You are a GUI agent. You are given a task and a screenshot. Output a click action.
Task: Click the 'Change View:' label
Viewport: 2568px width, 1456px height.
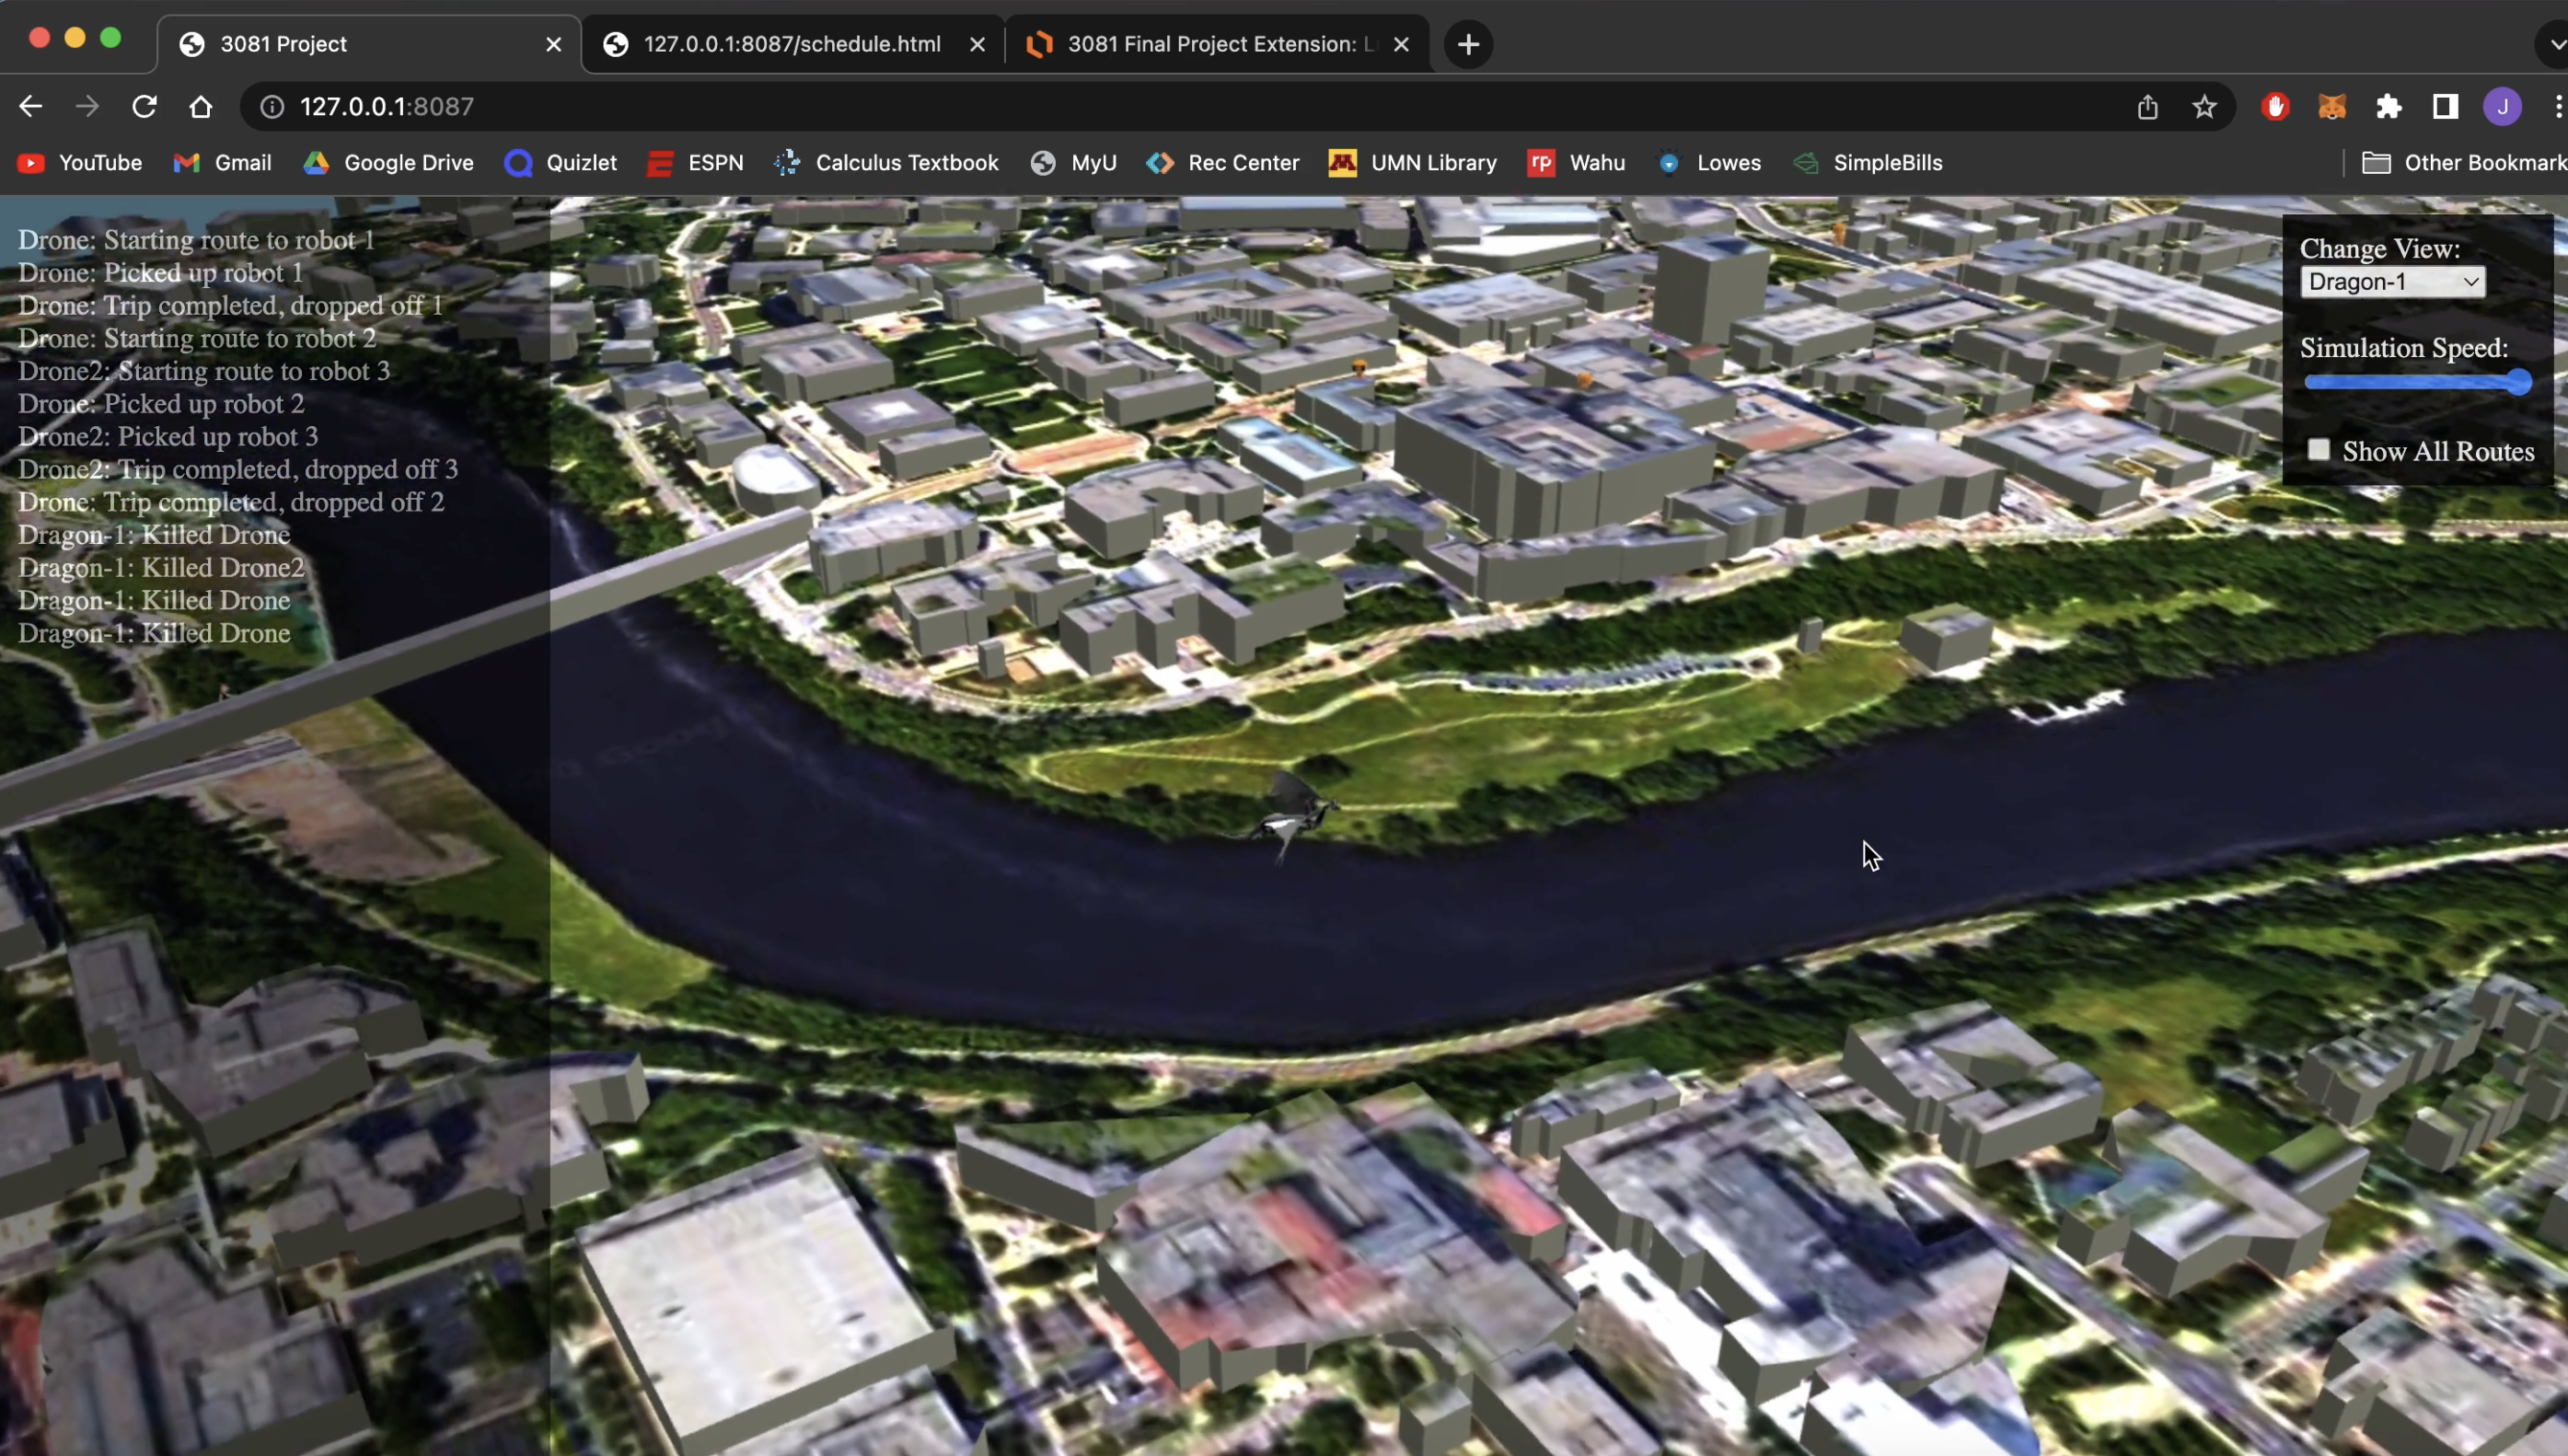point(2380,248)
